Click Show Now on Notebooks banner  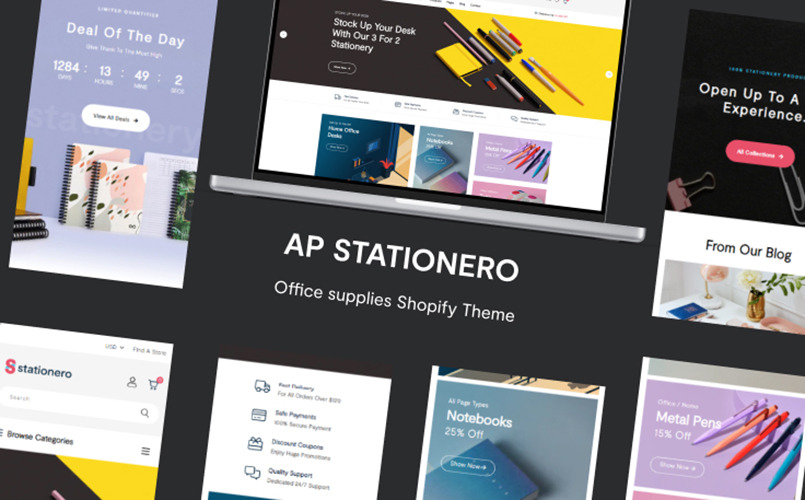(468, 465)
